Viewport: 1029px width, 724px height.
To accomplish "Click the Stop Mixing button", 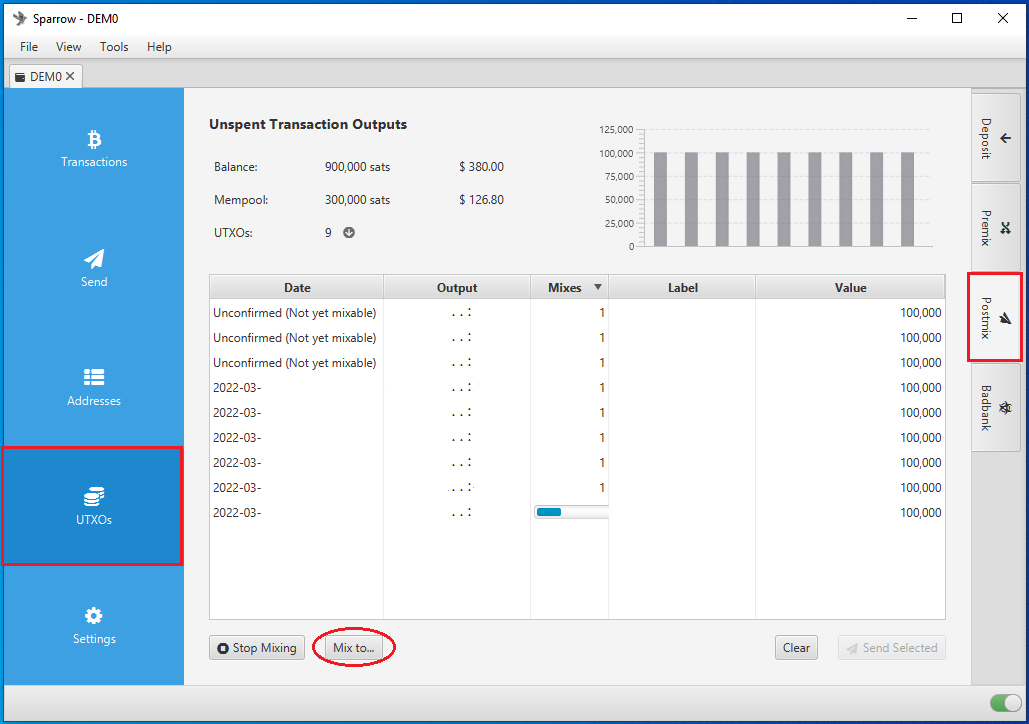I will [257, 648].
